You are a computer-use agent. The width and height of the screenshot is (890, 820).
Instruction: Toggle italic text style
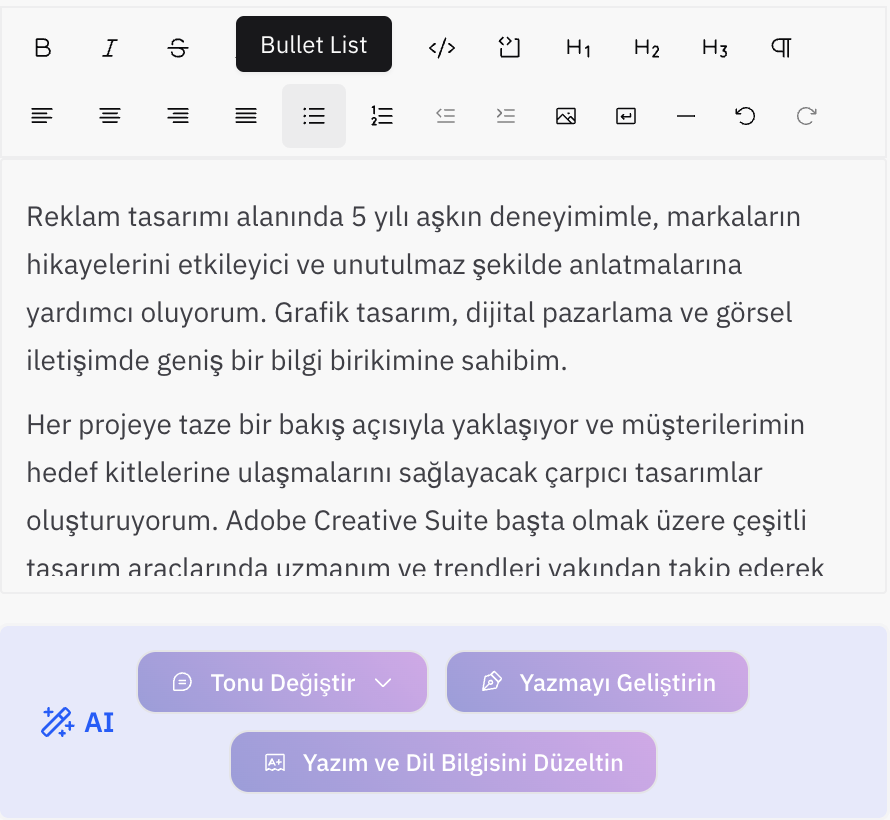110,47
